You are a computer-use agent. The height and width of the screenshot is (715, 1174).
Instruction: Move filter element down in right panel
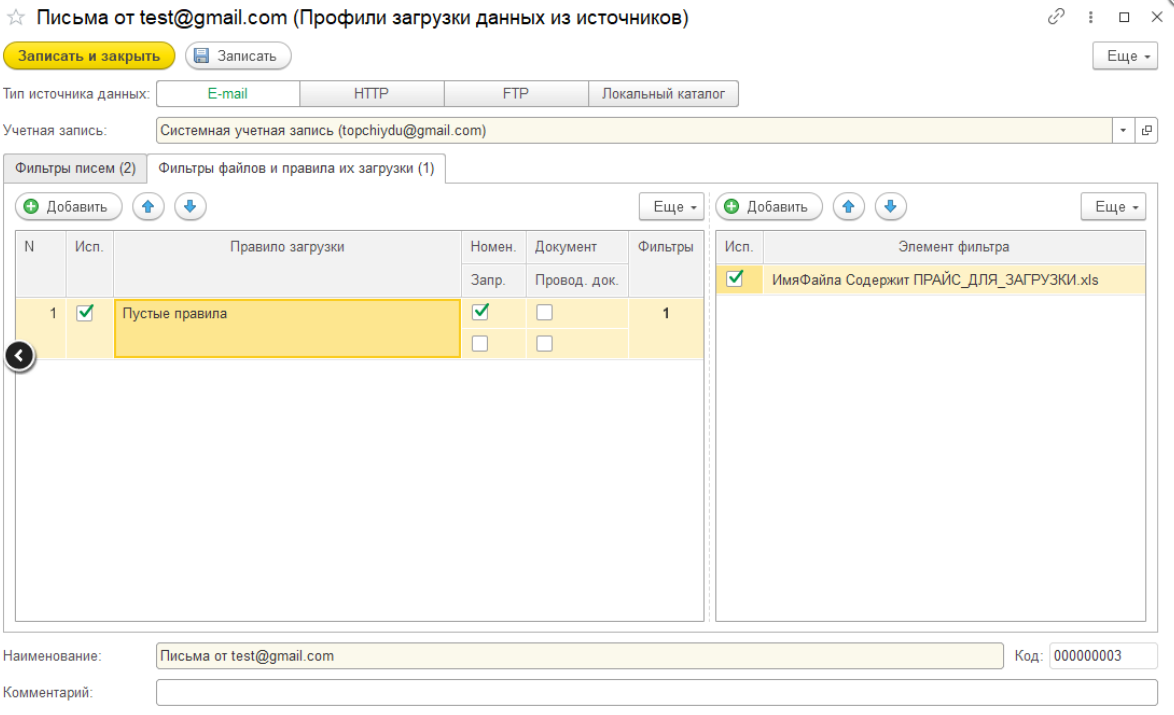(890, 207)
